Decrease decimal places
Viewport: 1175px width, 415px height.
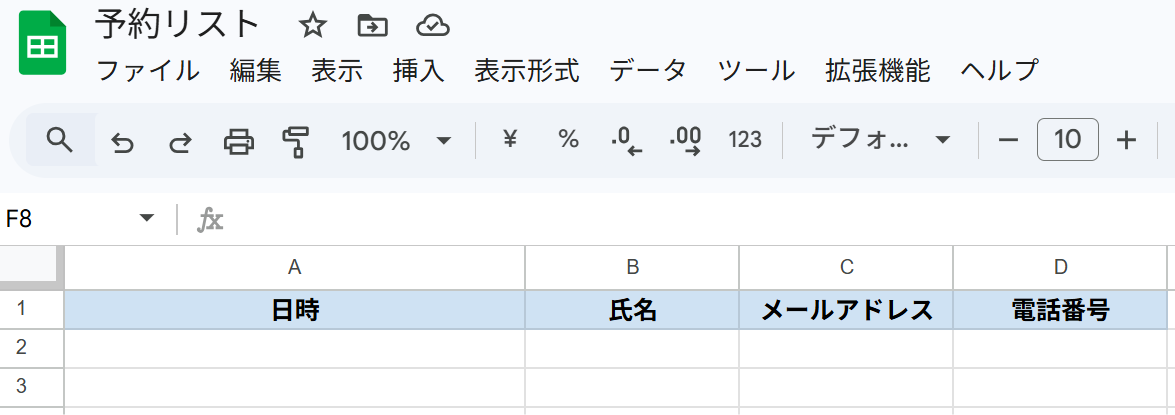tap(626, 141)
